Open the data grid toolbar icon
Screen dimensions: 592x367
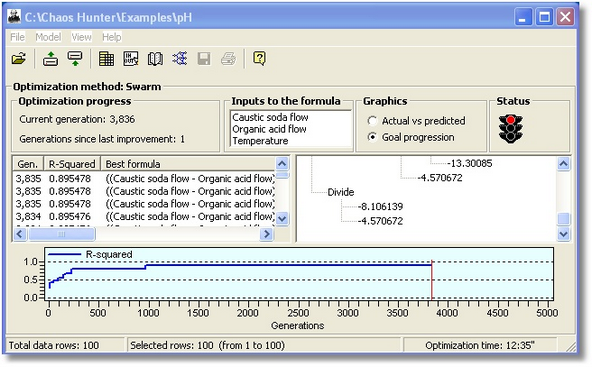[106, 59]
